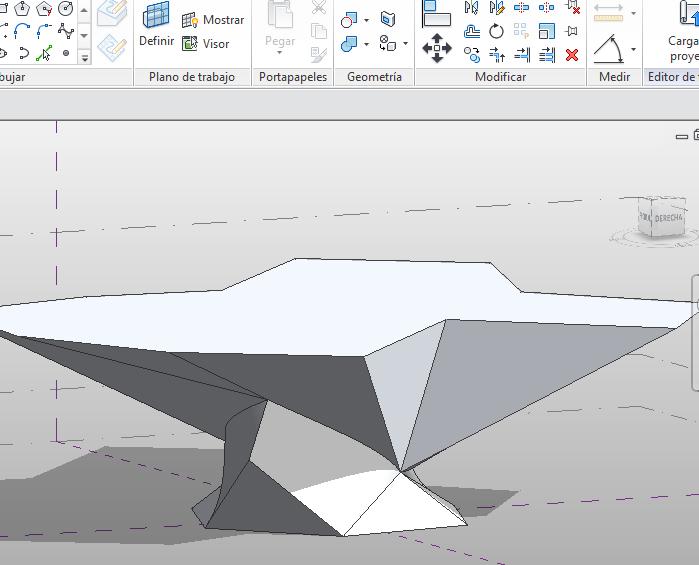Select the Rotate tool
This screenshot has width=699, height=565.
(497, 31)
